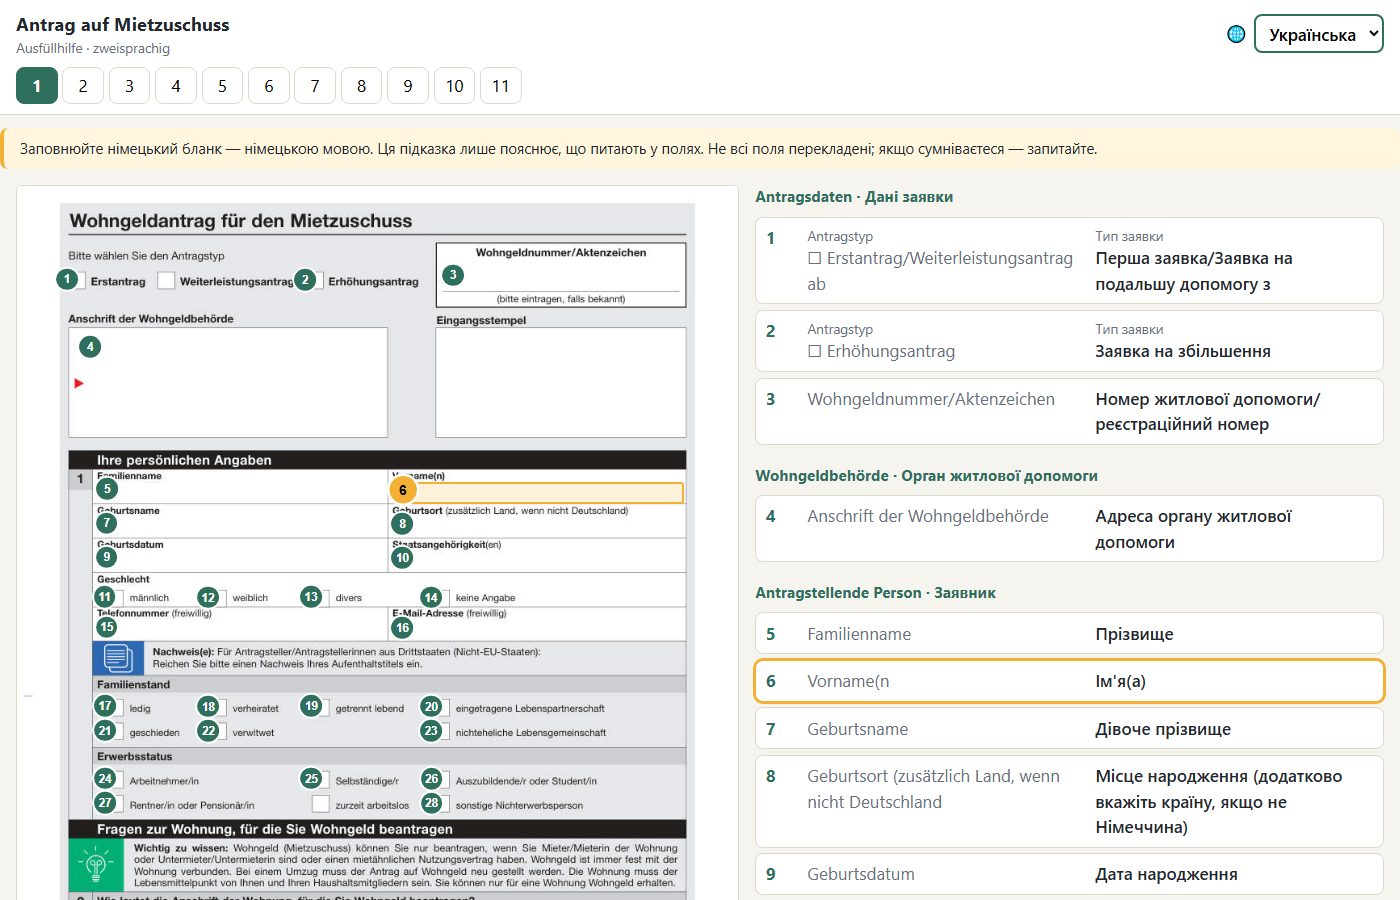The width and height of the screenshot is (1400, 900).
Task: Click the blue document Nachweis icon
Action: tap(118, 658)
